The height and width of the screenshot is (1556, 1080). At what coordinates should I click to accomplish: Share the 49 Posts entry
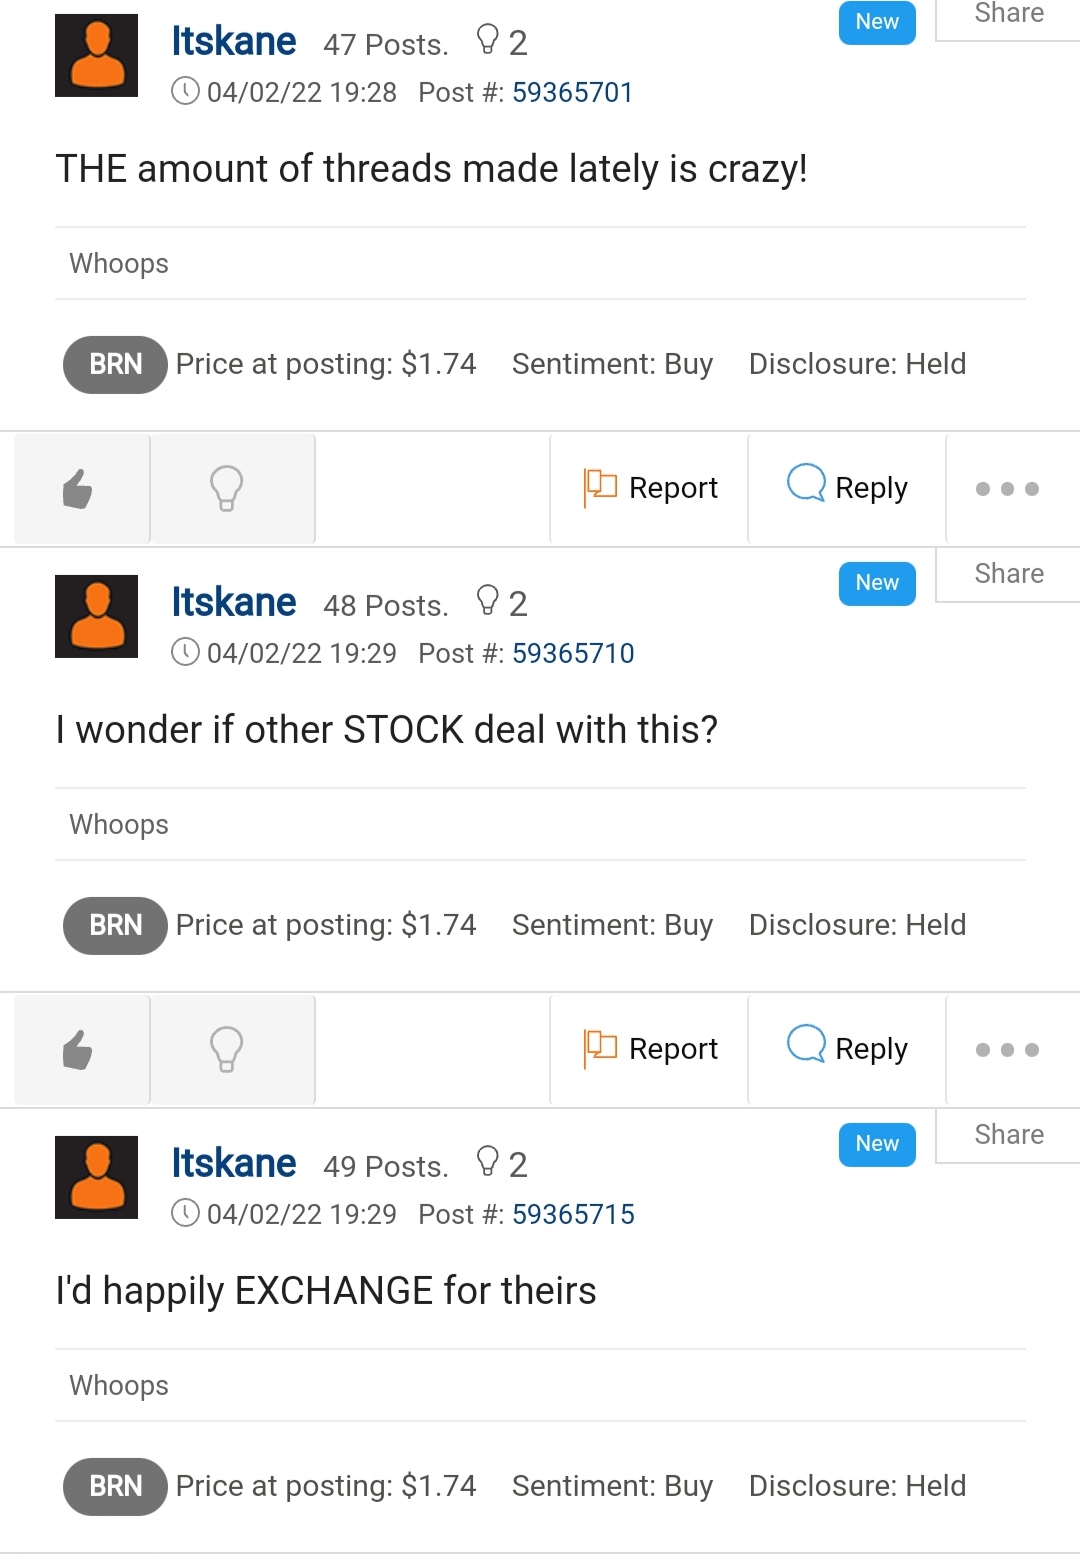(1008, 1135)
